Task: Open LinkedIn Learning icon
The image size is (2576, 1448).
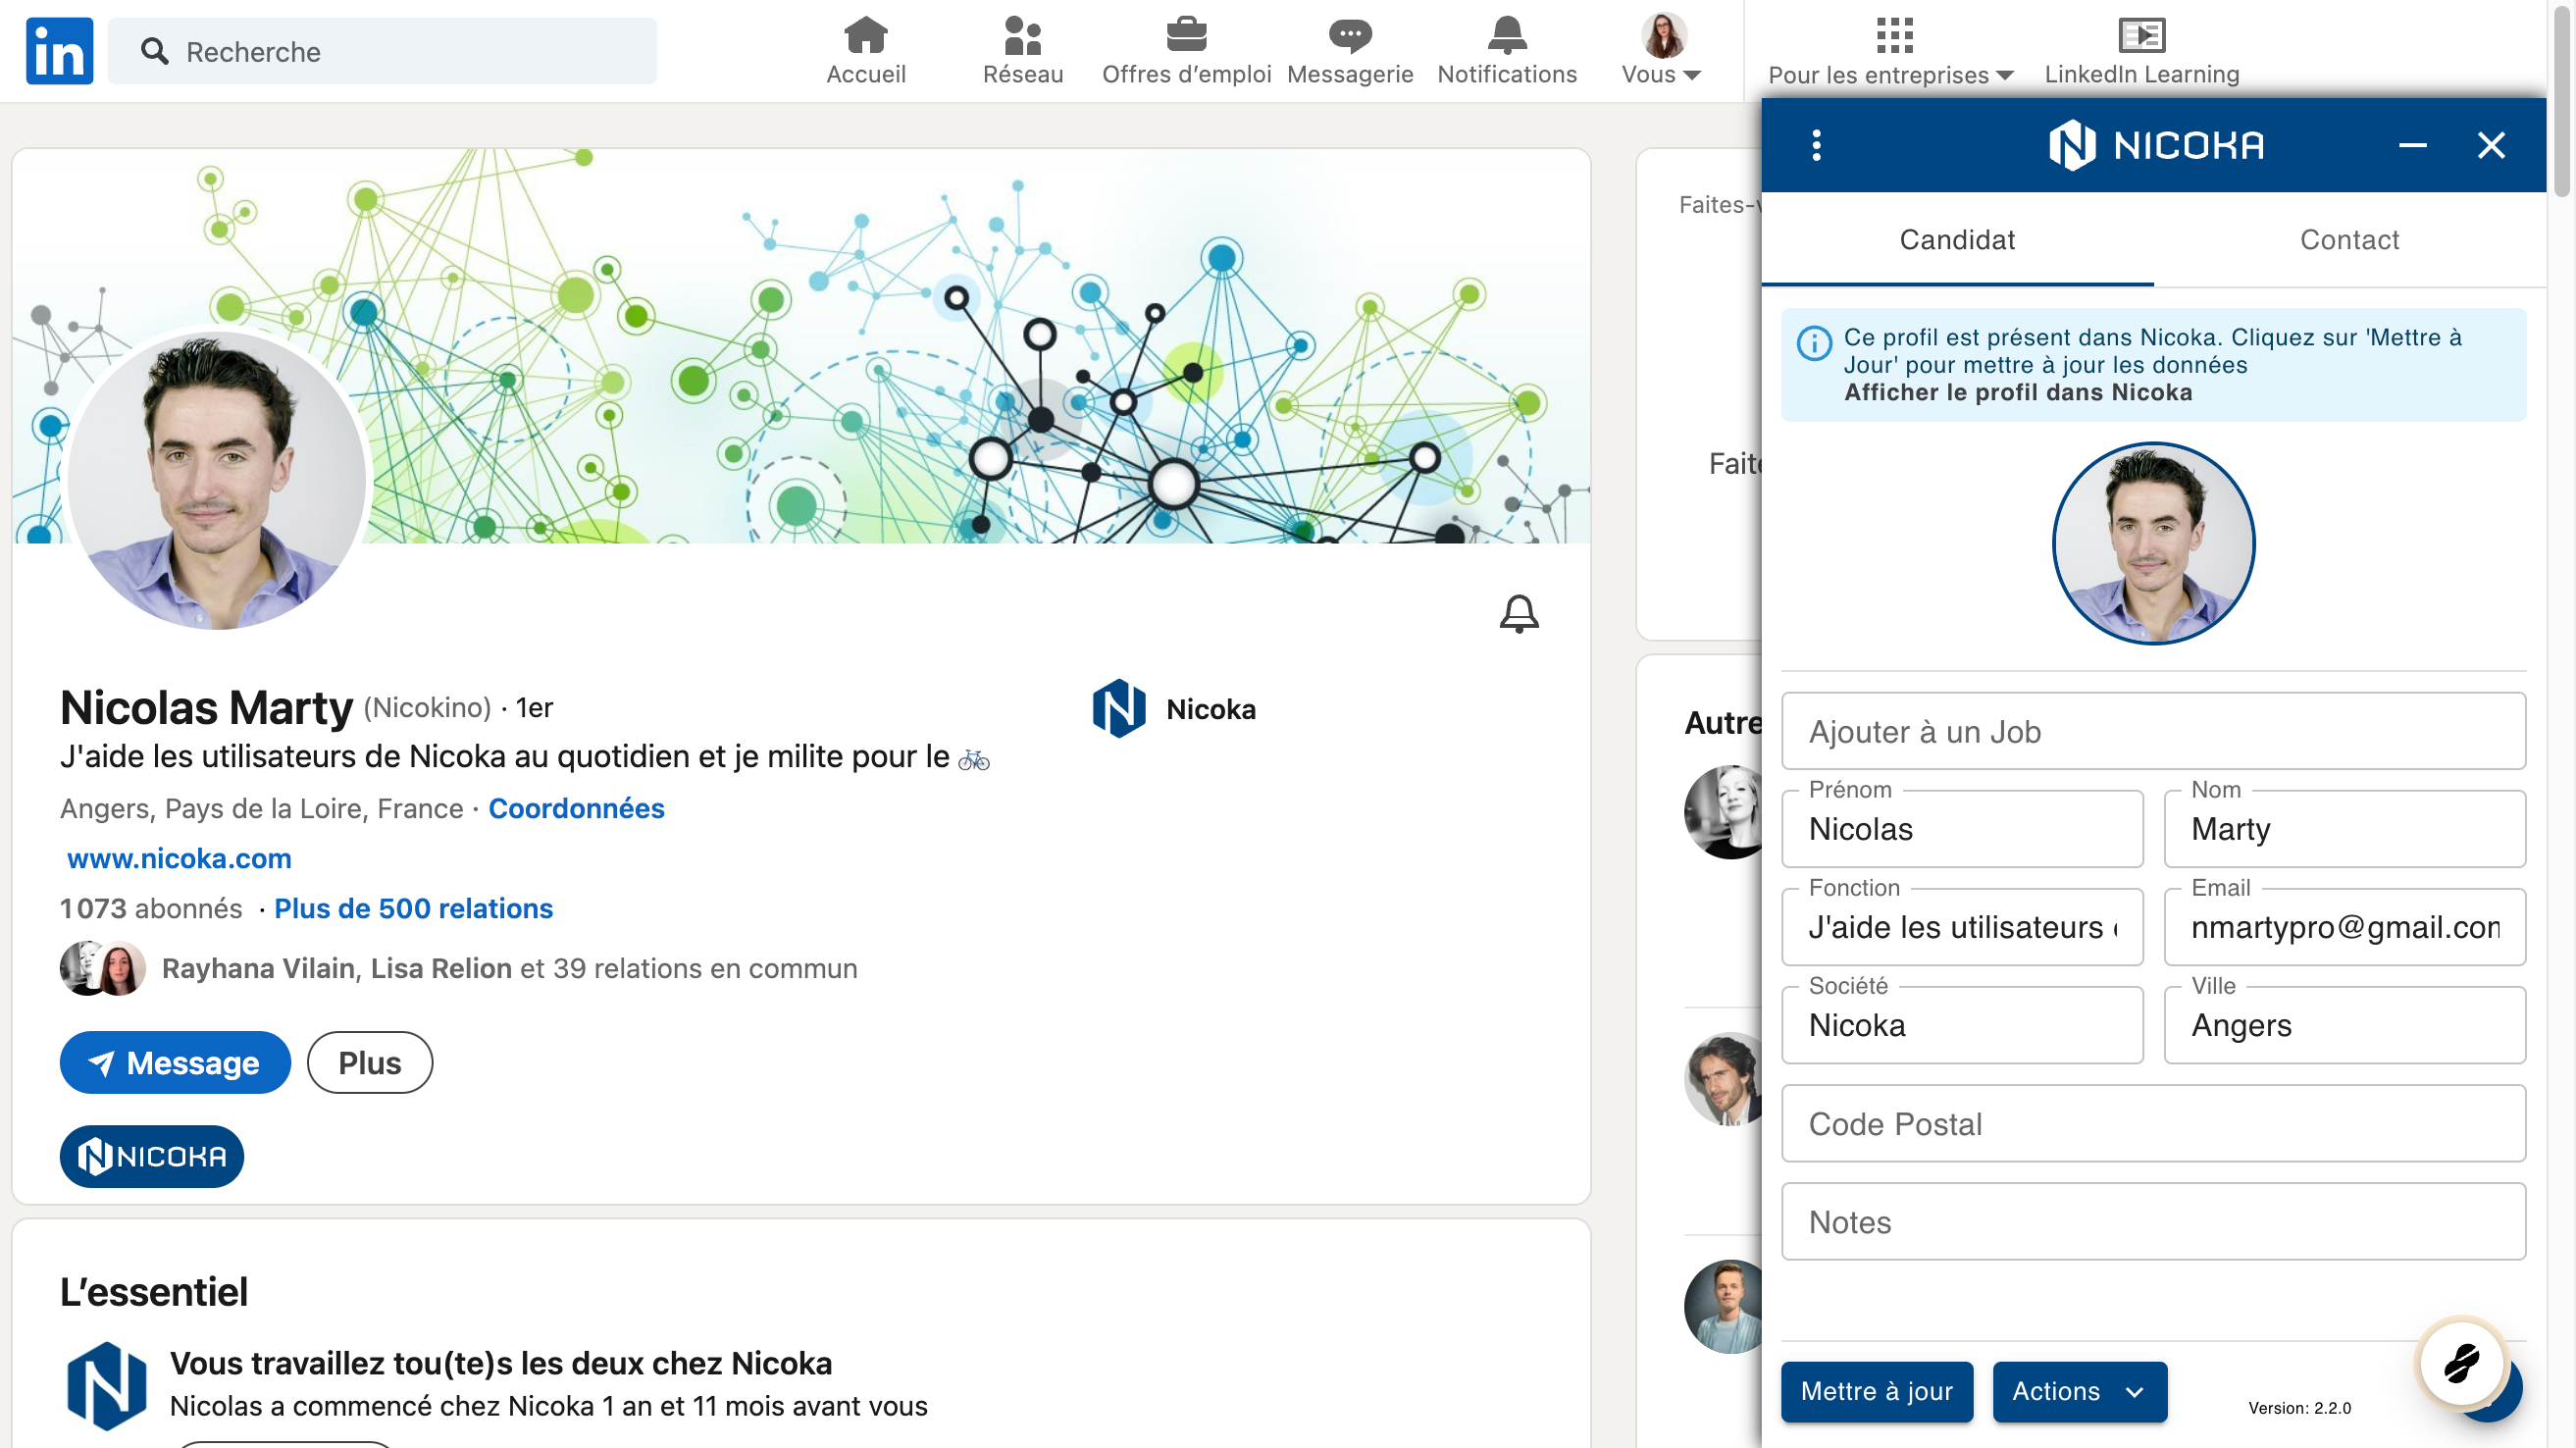Action: coord(2141,36)
